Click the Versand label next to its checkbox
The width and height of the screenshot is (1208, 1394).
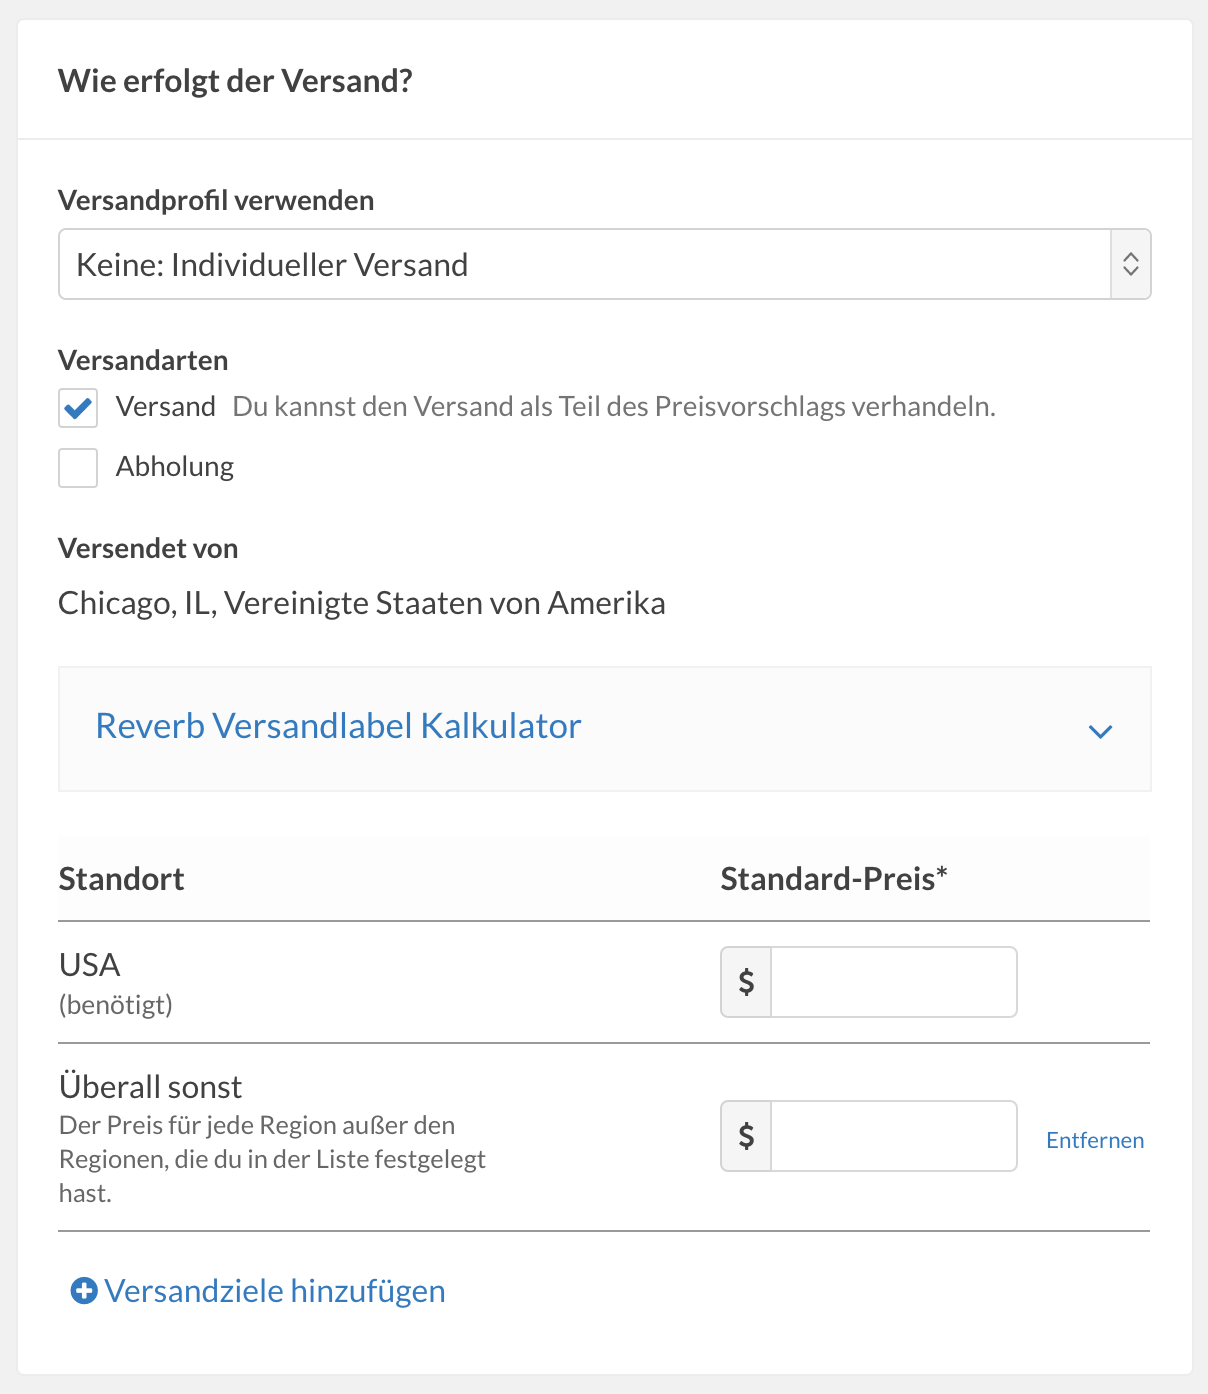(166, 407)
